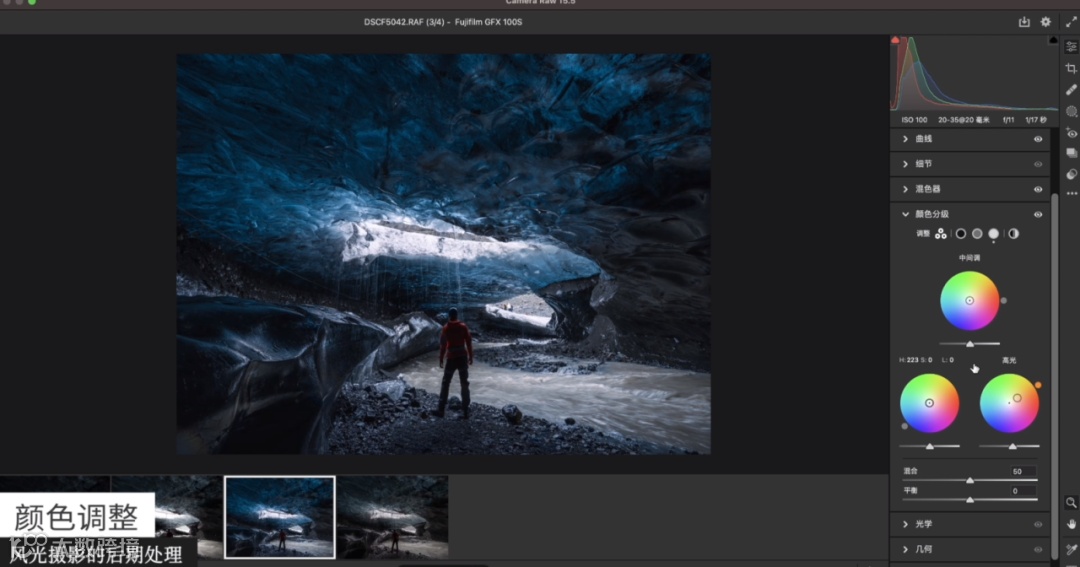Select the Crop tool
This screenshot has height=567, width=1080.
pos(1071,68)
